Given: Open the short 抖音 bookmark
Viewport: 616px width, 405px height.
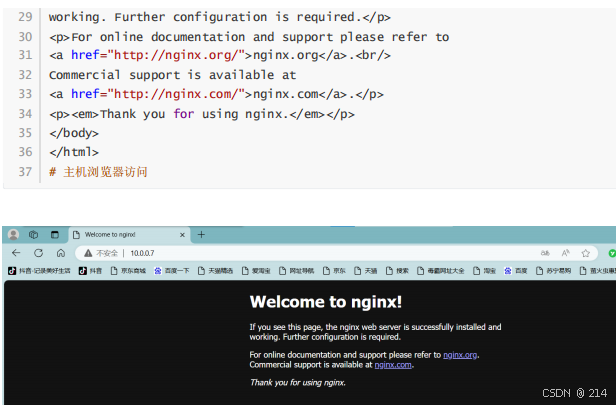Looking at the screenshot, I should [90, 271].
